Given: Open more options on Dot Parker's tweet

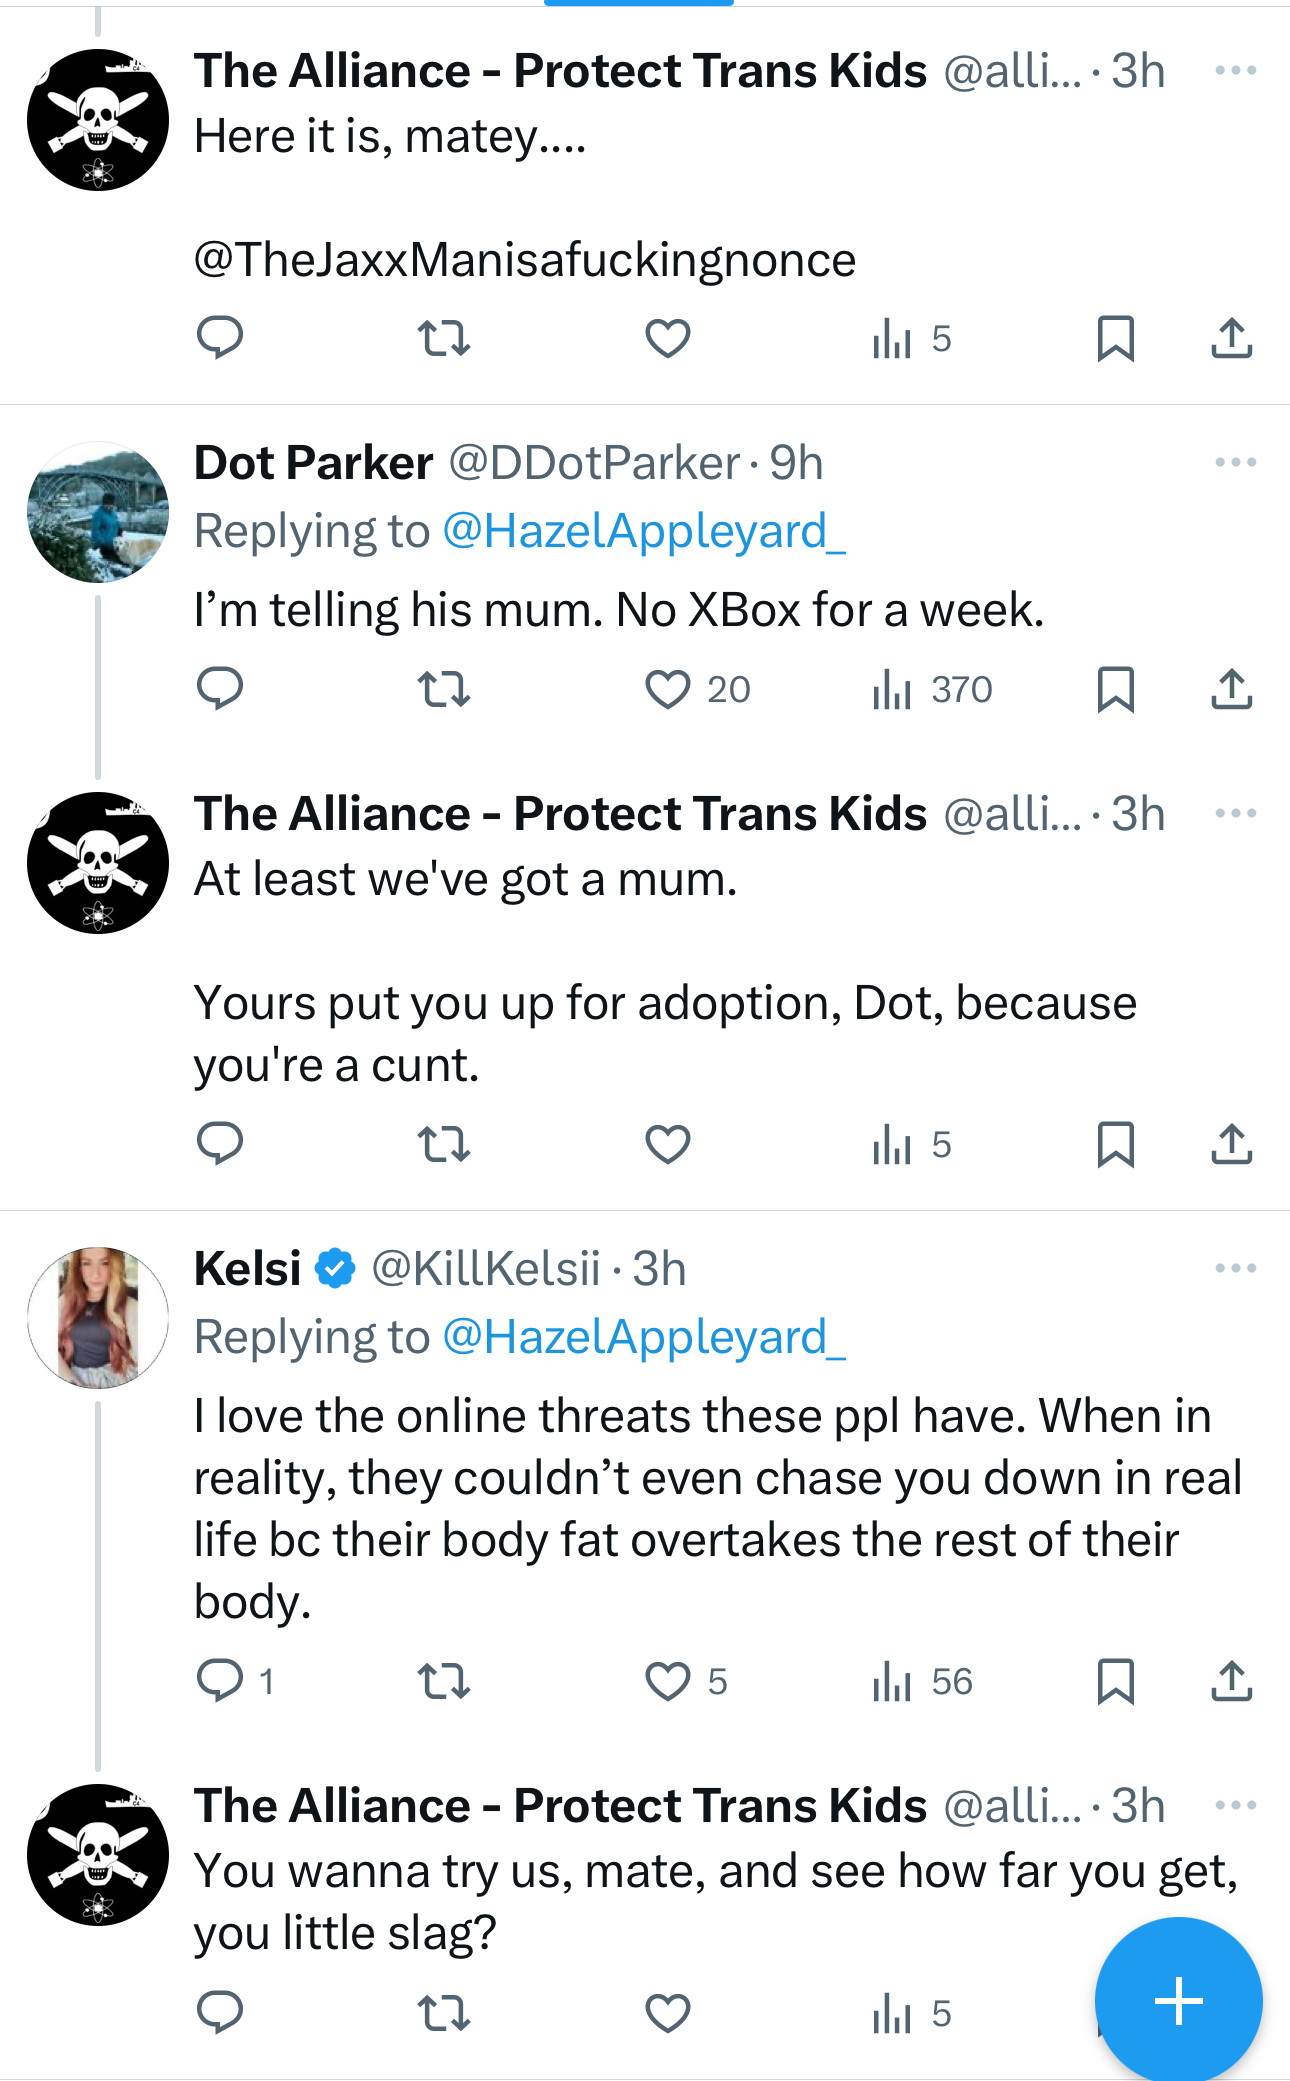Looking at the screenshot, I should click(1235, 462).
